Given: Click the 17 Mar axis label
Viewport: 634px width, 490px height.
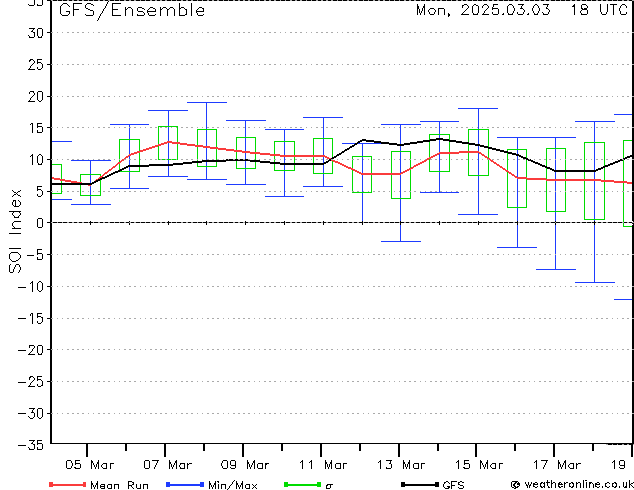Looking at the screenshot, I should point(557,465).
